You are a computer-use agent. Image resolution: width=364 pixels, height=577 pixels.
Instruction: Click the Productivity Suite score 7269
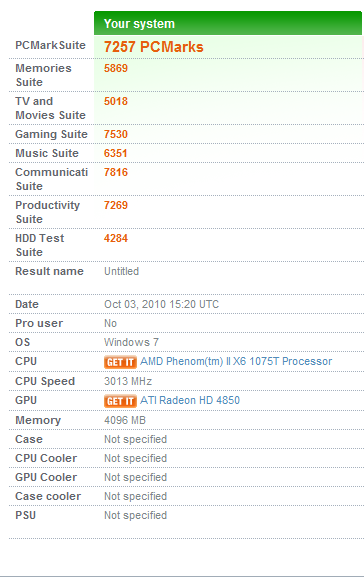pos(116,205)
